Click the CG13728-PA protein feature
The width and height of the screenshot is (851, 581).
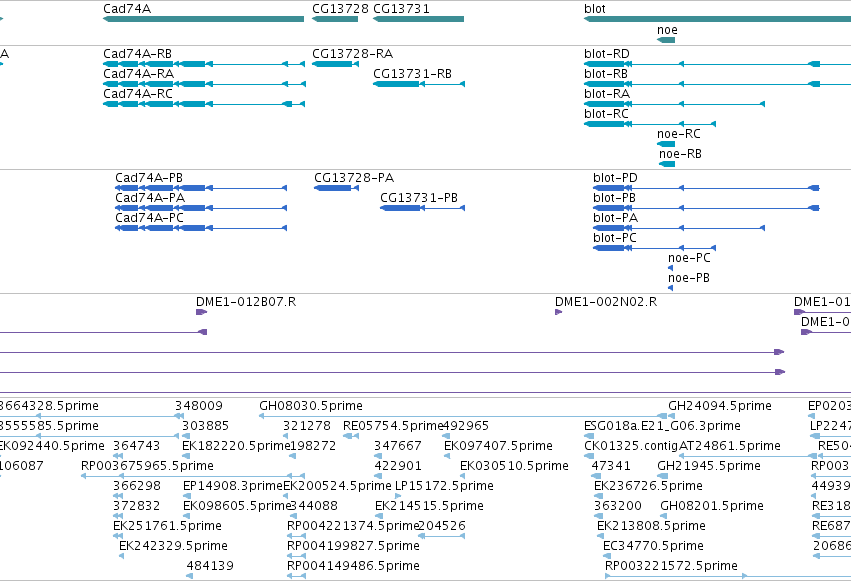coord(336,188)
